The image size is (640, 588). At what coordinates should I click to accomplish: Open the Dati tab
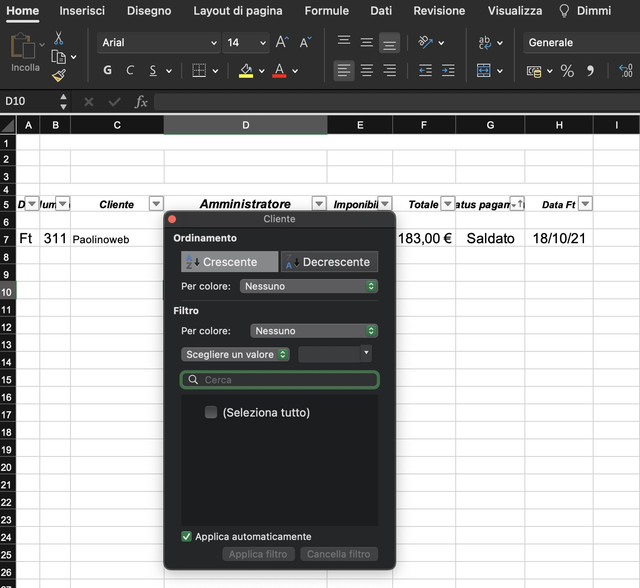(381, 11)
